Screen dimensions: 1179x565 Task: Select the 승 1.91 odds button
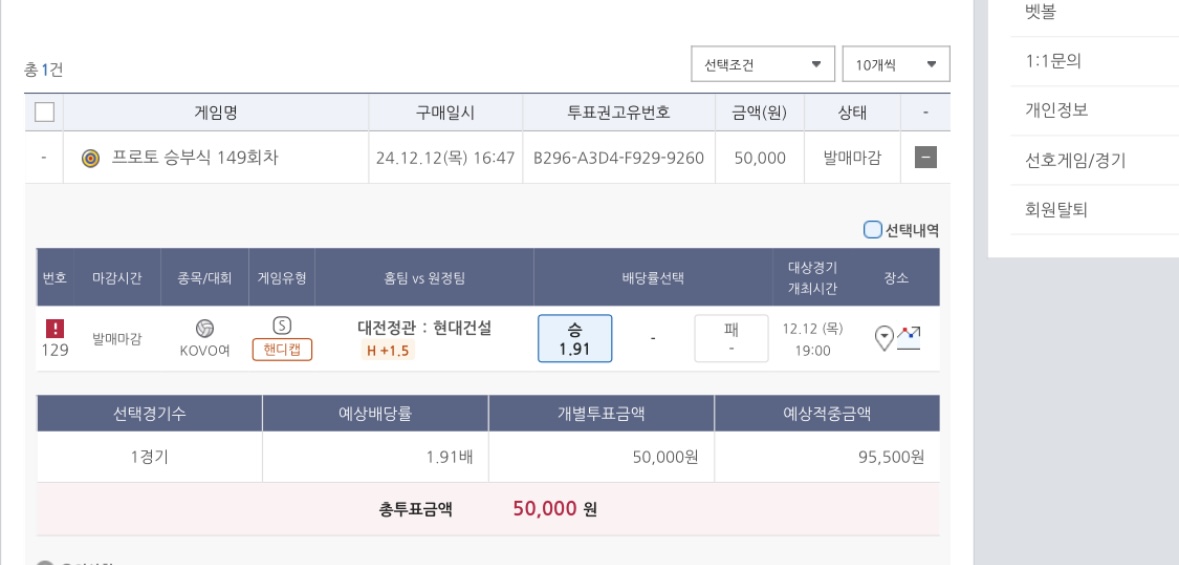point(575,339)
